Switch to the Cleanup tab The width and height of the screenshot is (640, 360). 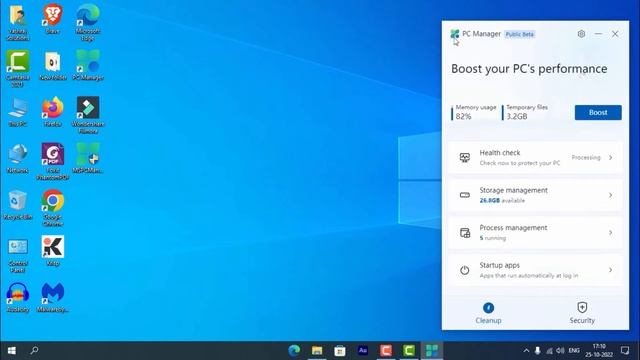click(x=488, y=313)
